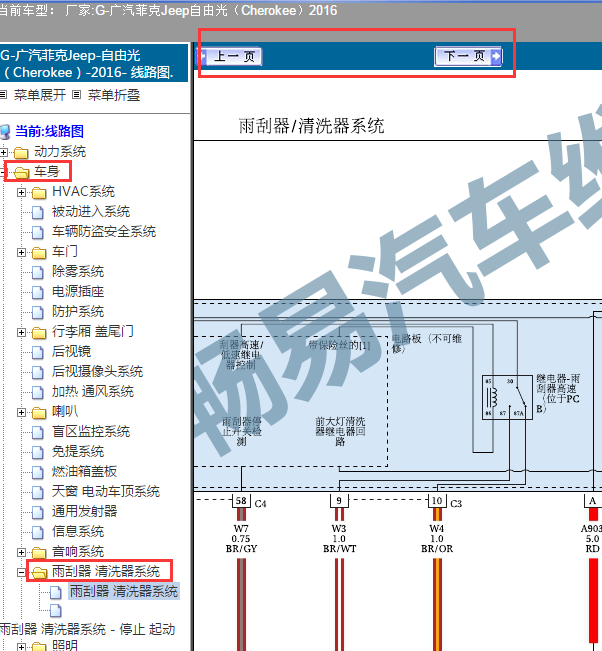Open the 信息系统 document icon
The width and height of the screenshot is (602, 651).
pos(38,533)
